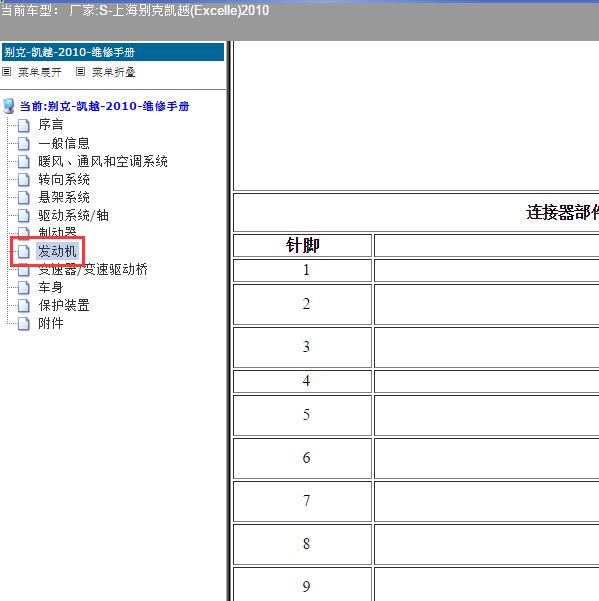Viewport: 599px width, 601px height.
Task: Open the 序言 chapter
Action: click(x=51, y=125)
